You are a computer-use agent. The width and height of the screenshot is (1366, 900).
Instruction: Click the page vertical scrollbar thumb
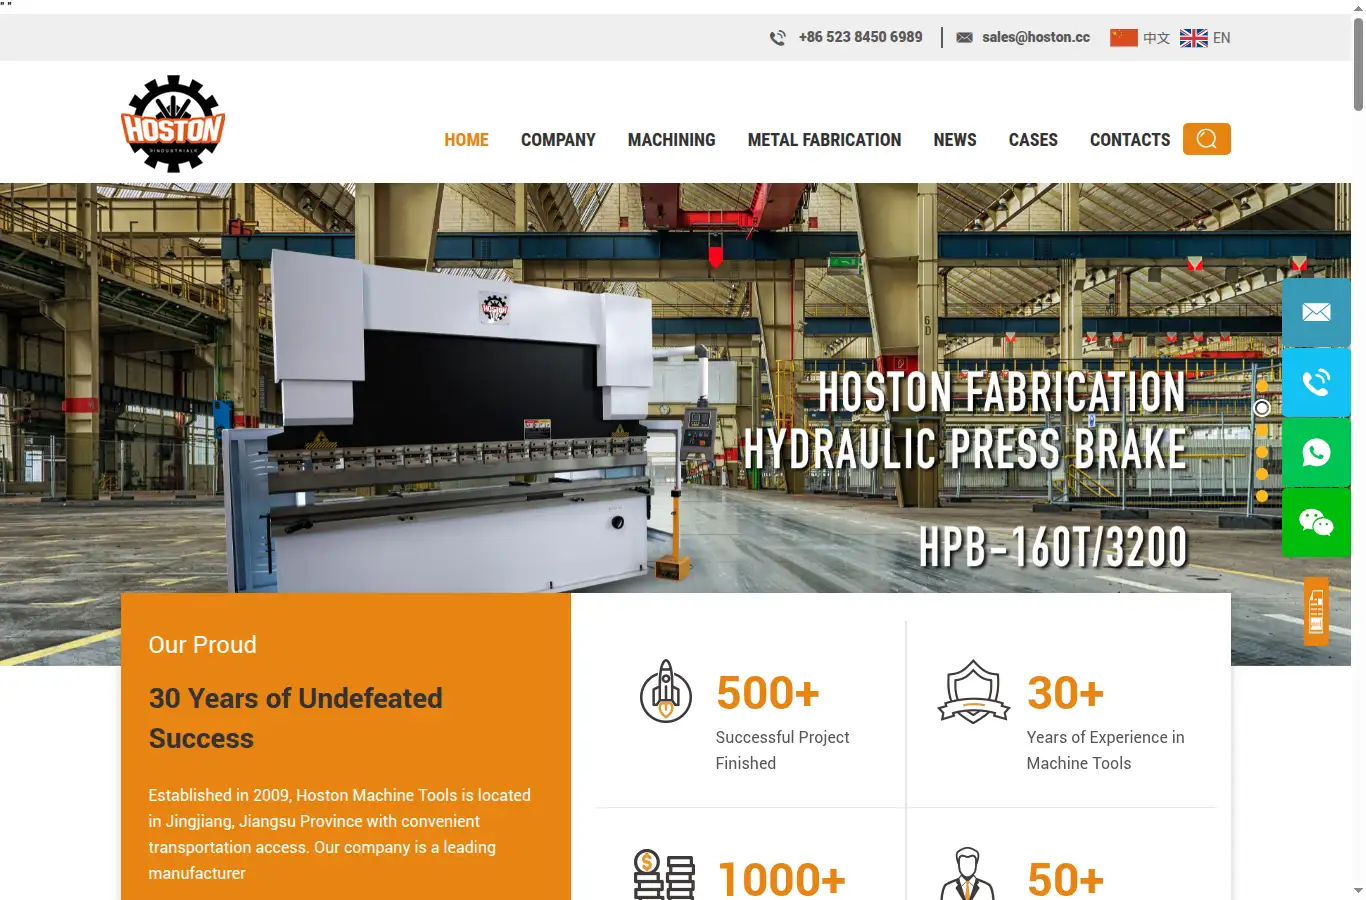click(1358, 62)
